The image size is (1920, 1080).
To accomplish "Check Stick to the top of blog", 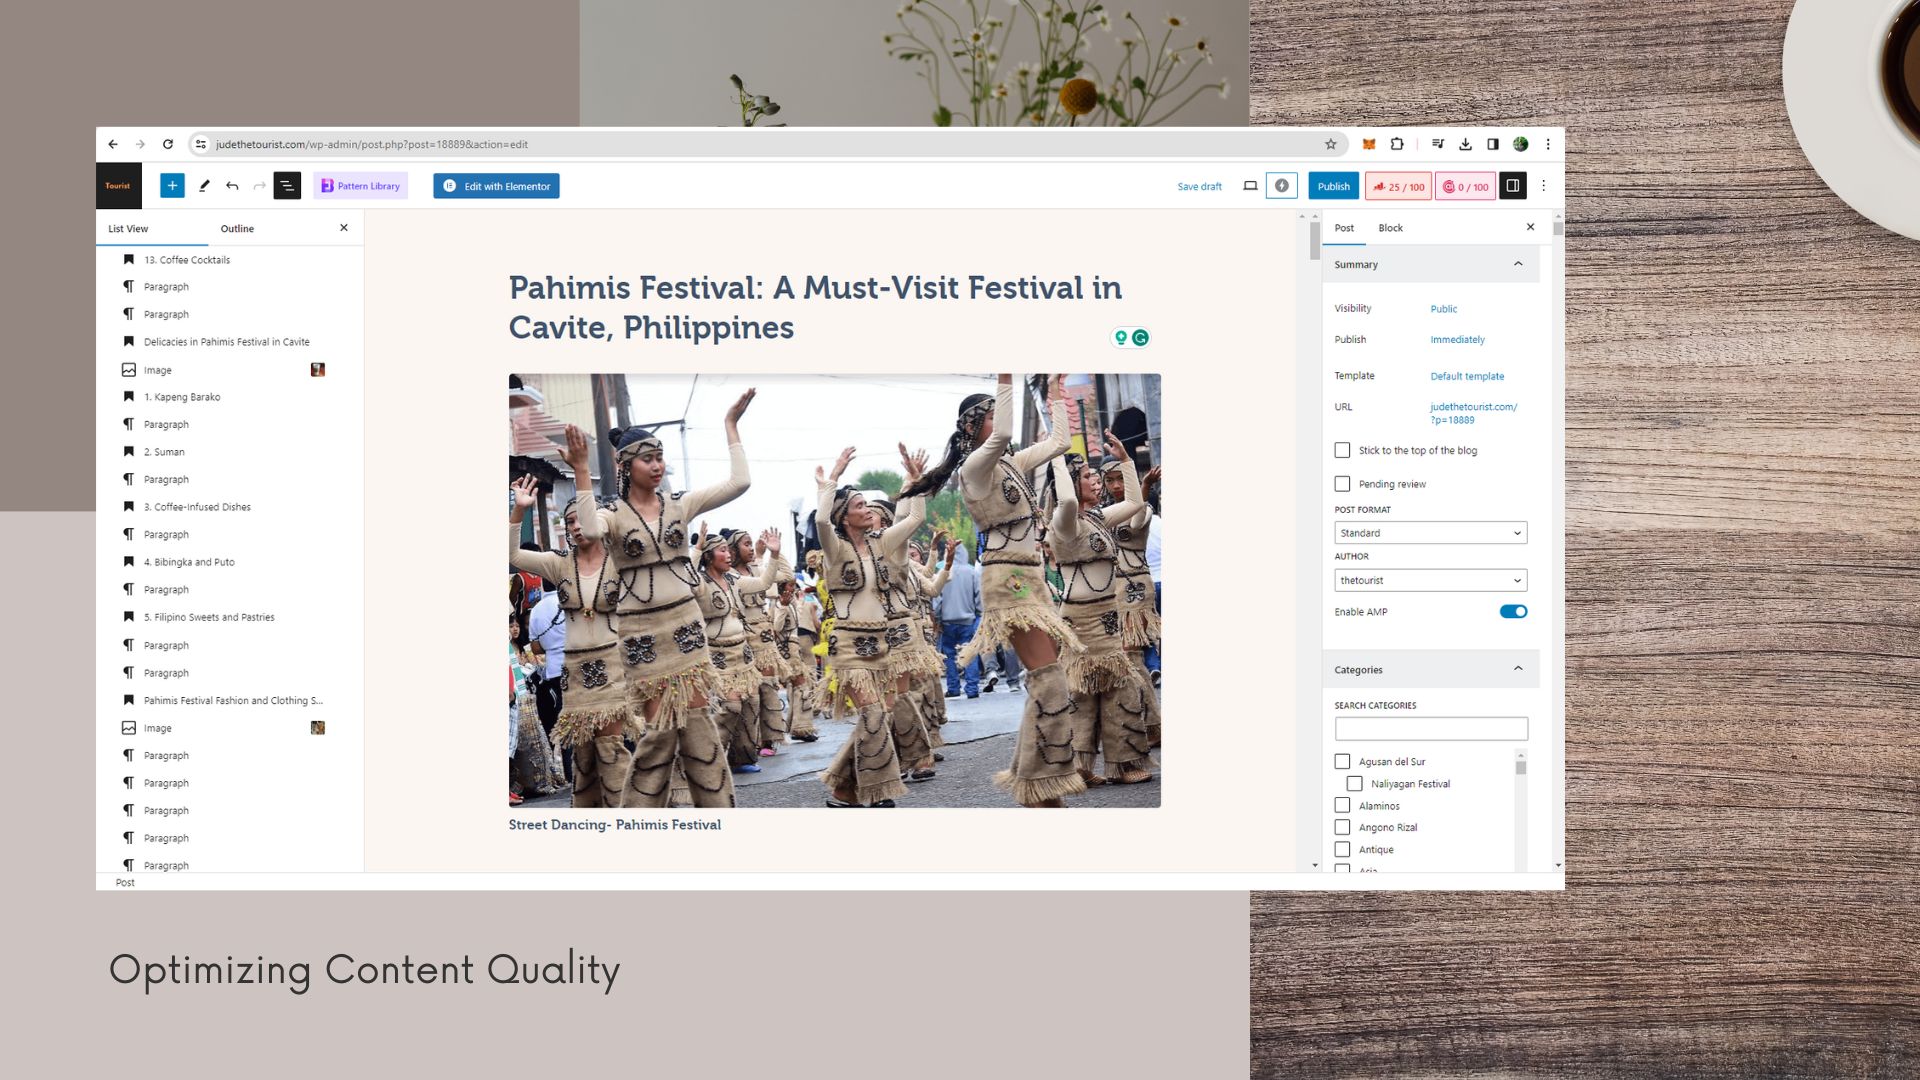I will click(1342, 451).
